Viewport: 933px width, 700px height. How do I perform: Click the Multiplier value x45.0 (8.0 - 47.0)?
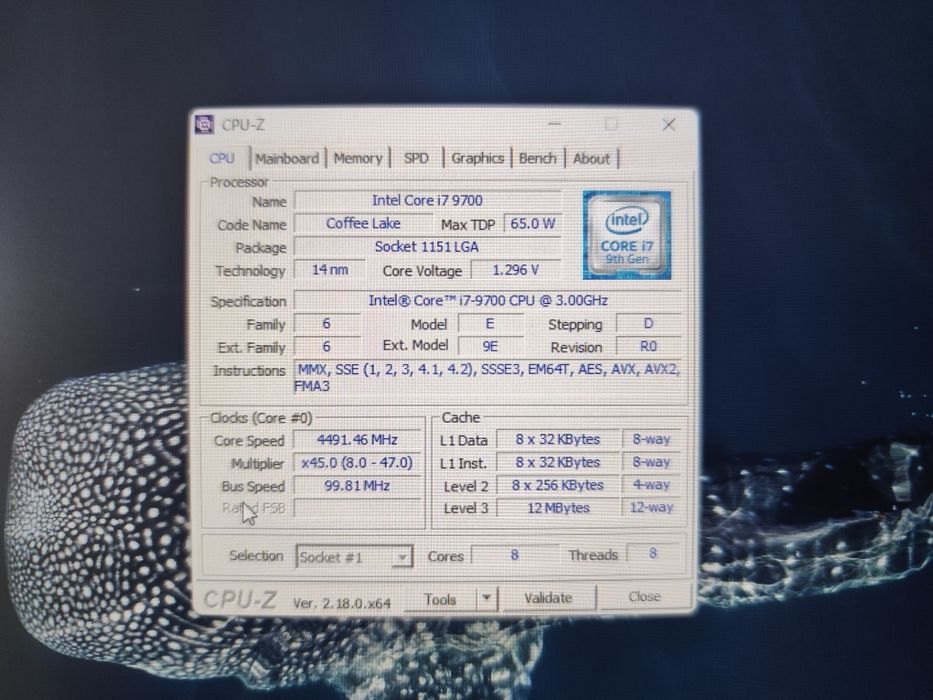click(x=357, y=462)
